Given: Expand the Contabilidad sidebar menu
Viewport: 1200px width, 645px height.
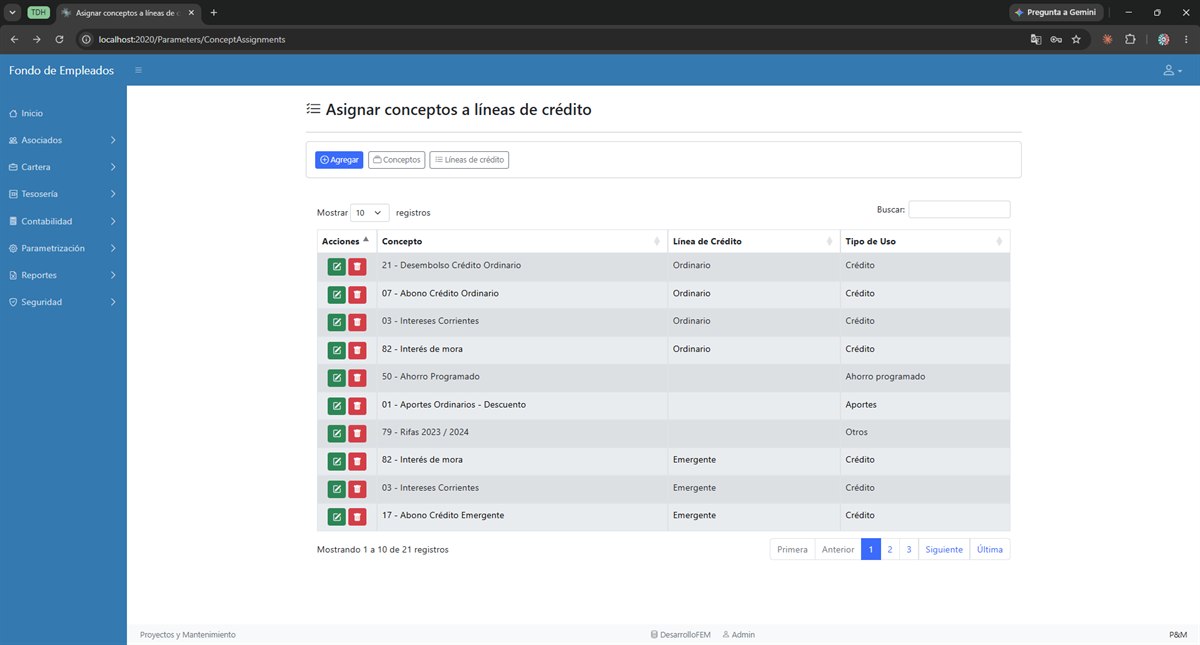Looking at the screenshot, I should click(63, 221).
